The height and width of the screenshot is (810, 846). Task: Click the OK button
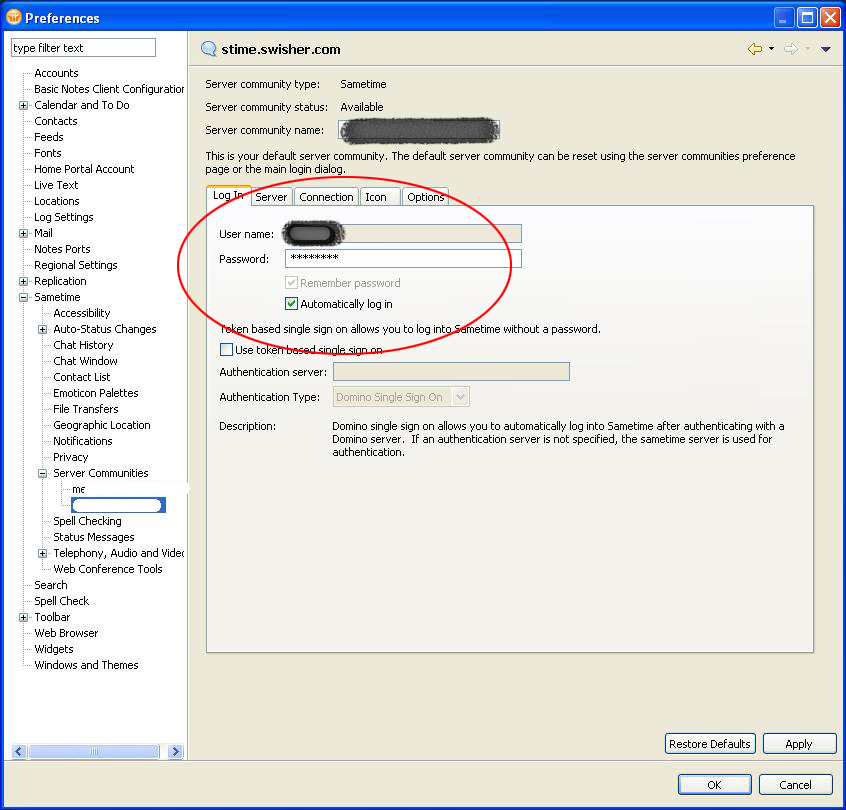point(714,785)
